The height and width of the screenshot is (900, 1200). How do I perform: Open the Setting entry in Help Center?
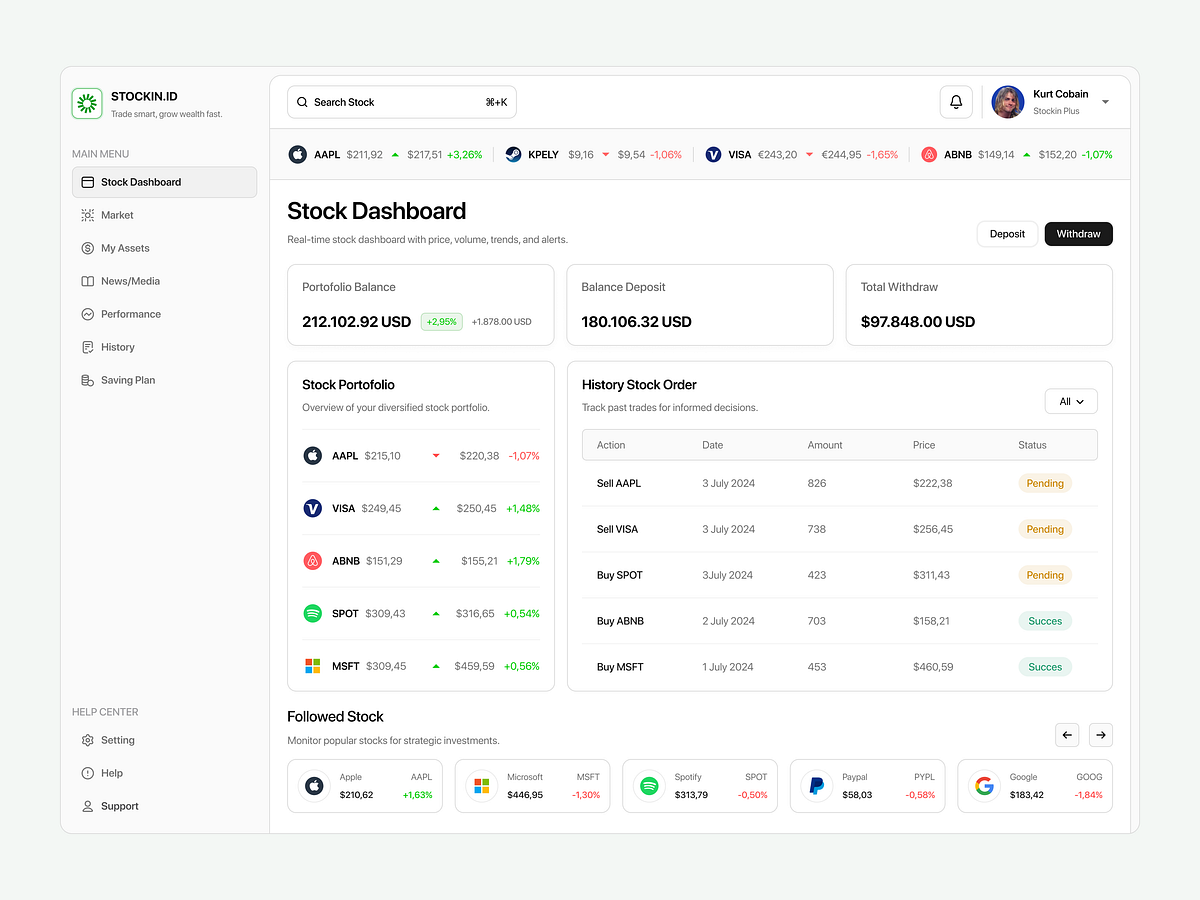click(x=87, y=740)
